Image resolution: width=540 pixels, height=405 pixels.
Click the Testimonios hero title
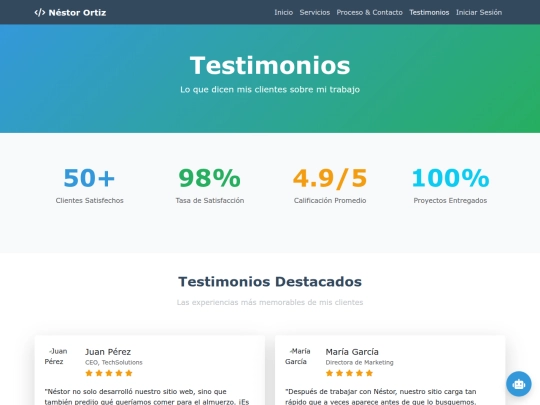270,65
